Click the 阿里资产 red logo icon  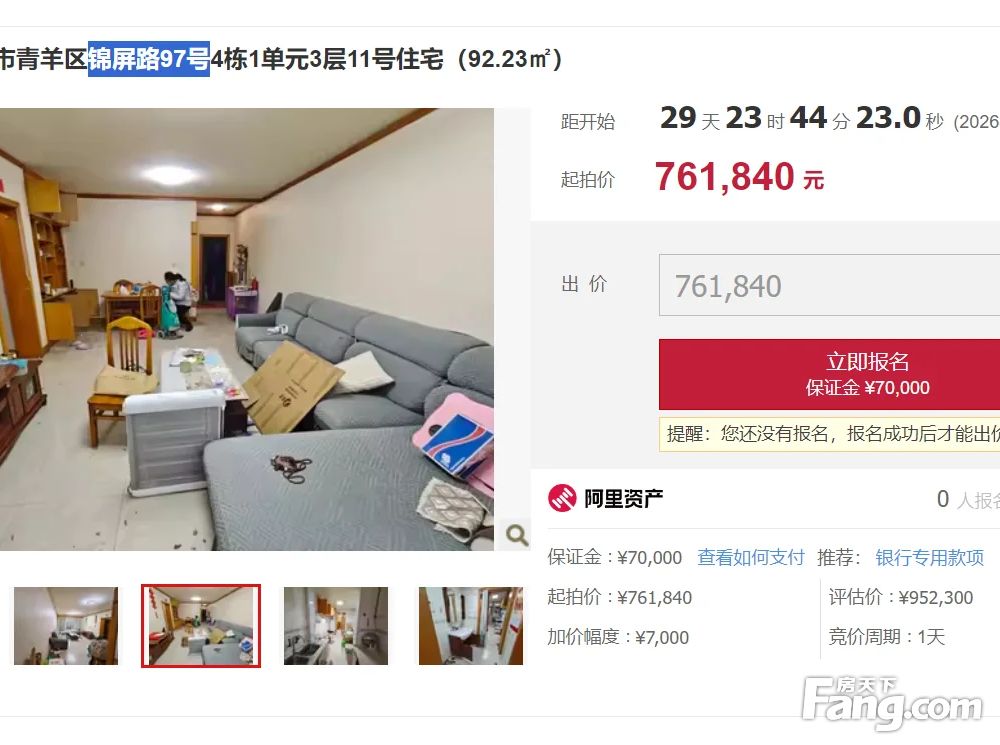[562, 498]
